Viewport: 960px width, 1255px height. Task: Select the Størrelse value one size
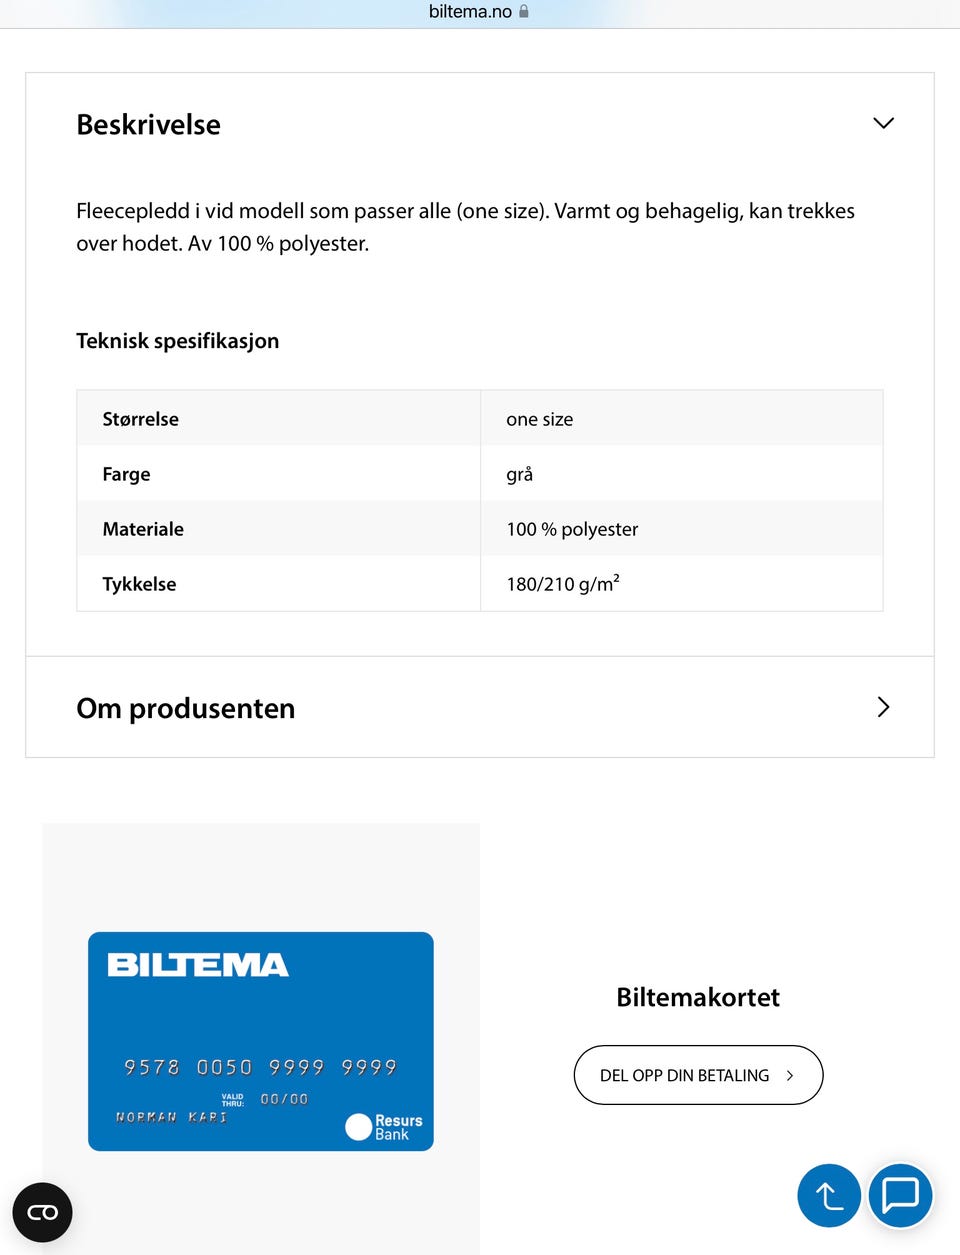(x=540, y=419)
